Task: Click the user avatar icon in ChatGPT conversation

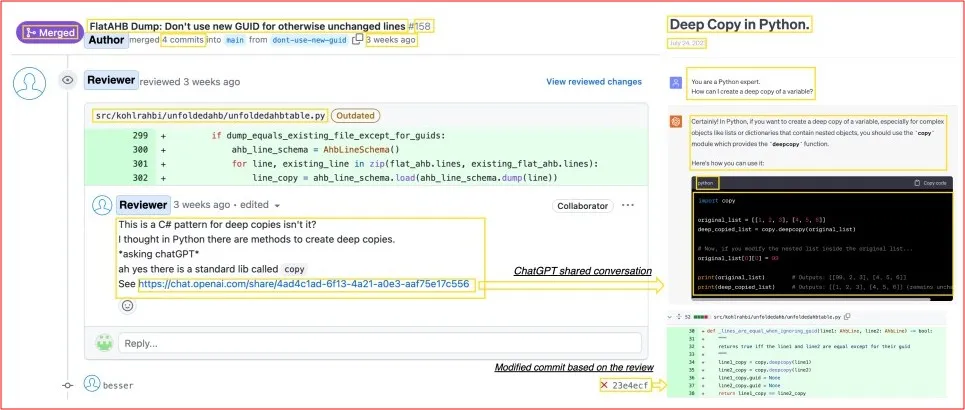Action: [676, 82]
